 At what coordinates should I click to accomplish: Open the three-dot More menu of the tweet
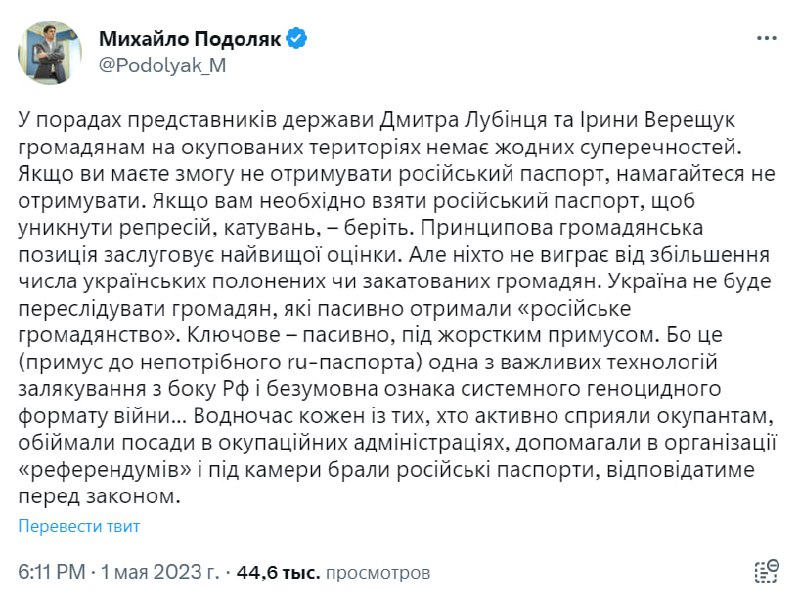pos(766,39)
